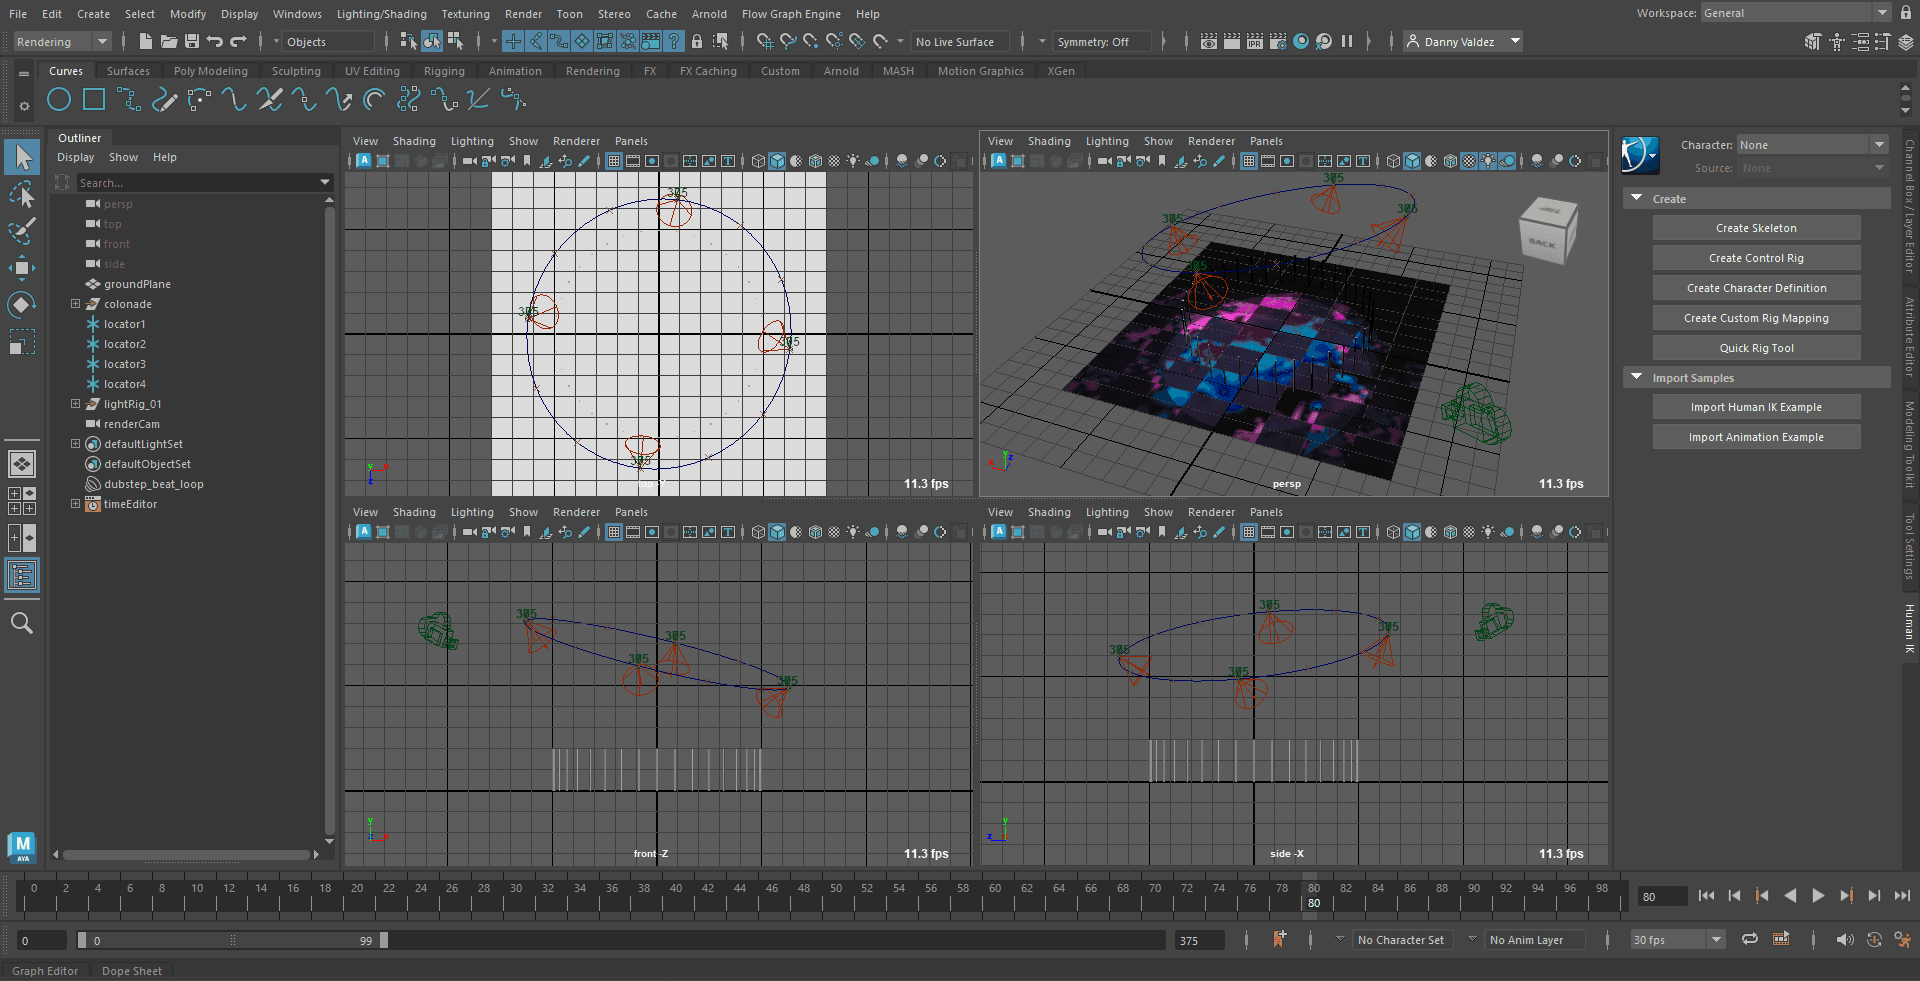
Task: Click the New Scene icon
Action: (146, 41)
